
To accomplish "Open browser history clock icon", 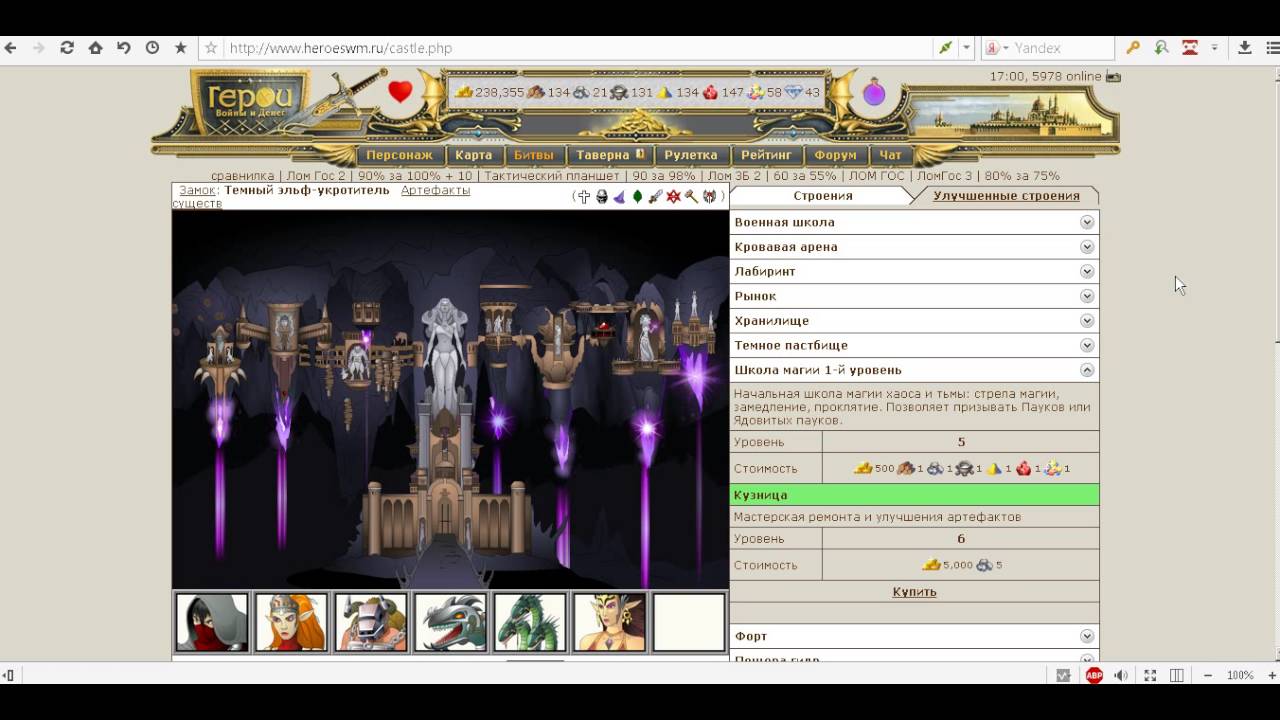I will coord(152,48).
